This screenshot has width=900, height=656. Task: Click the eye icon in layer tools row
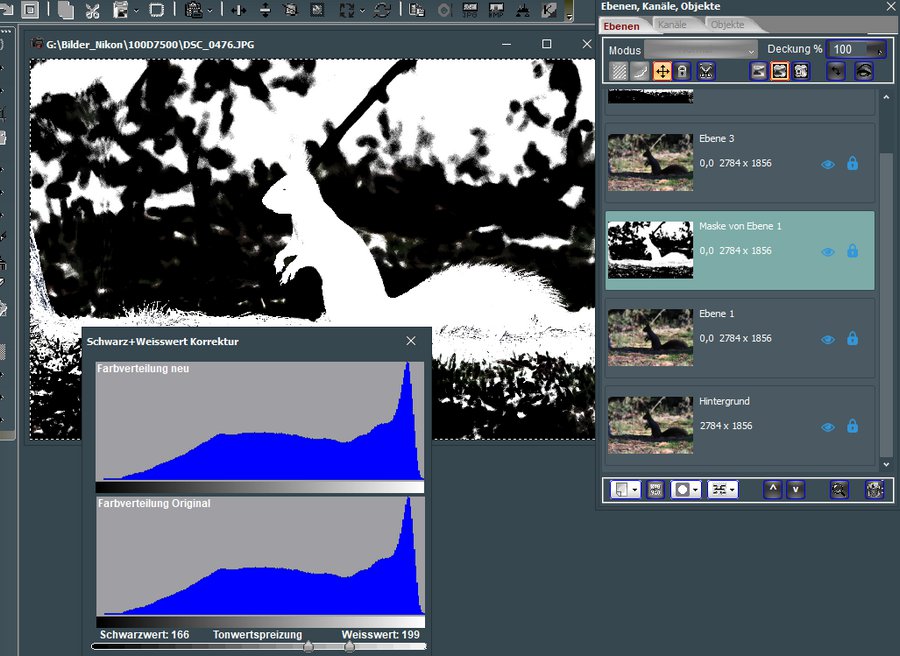(x=864, y=71)
